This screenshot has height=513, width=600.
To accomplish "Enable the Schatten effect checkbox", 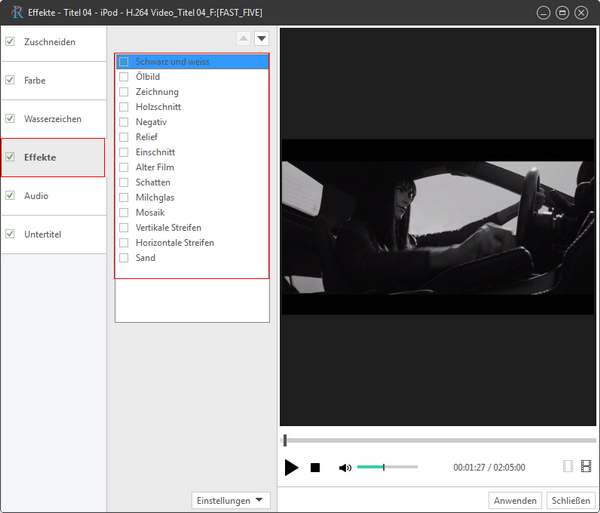I will [124, 182].
